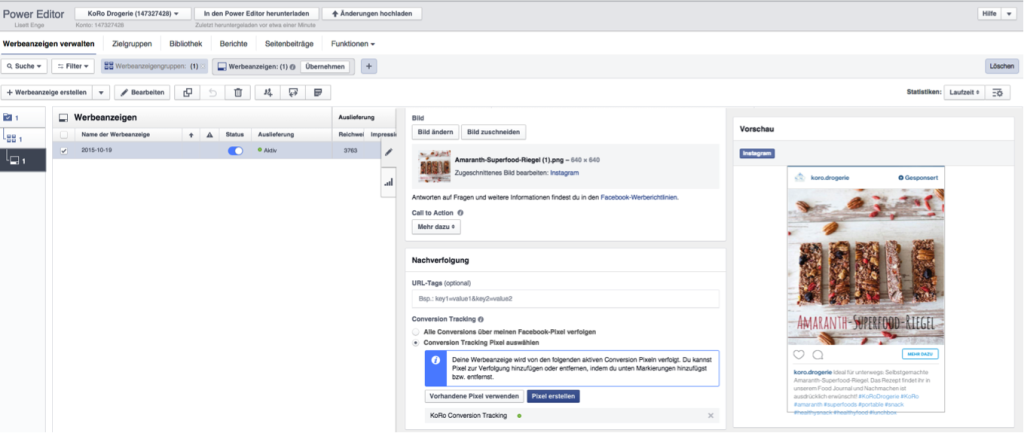Click Änderungen hochladen button
The image size is (1024, 433).
[372, 13]
